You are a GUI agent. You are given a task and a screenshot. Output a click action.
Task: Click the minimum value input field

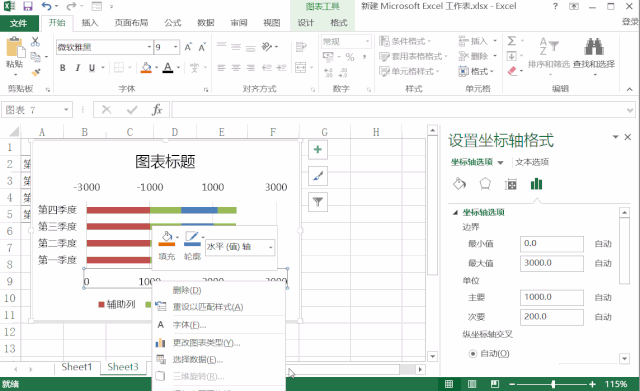pyautogui.click(x=552, y=244)
